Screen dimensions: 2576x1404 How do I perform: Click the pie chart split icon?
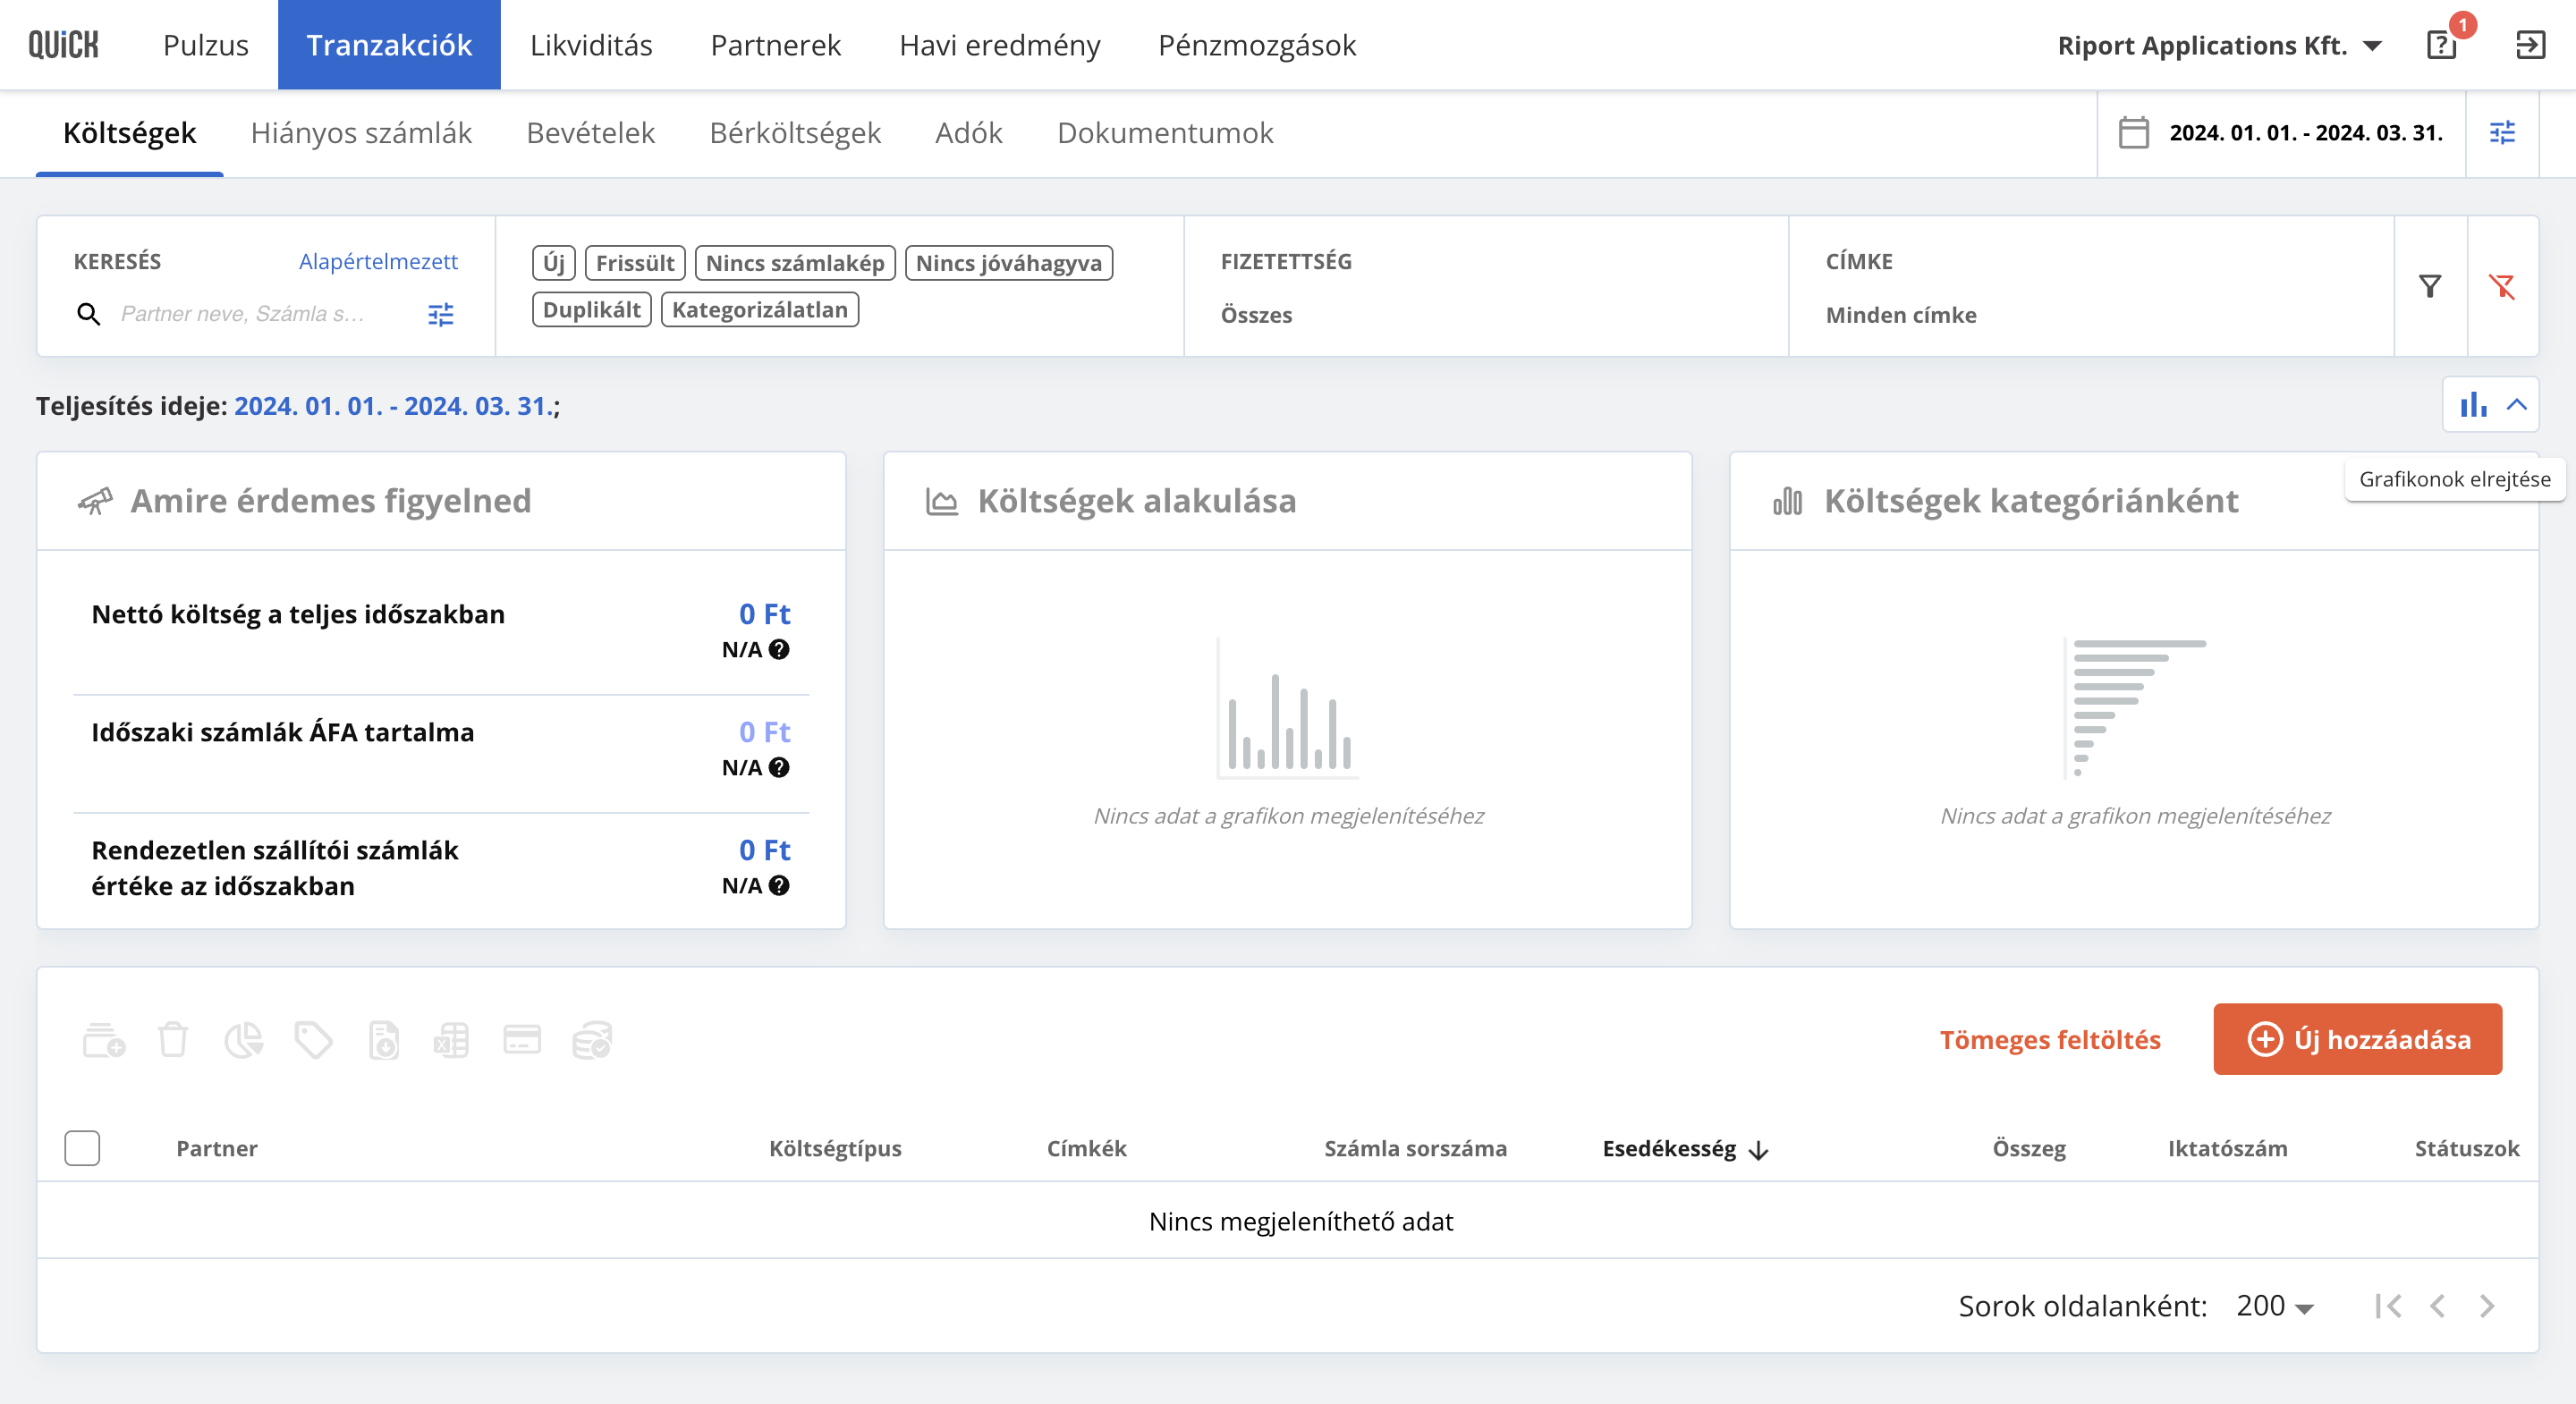(x=243, y=1040)
